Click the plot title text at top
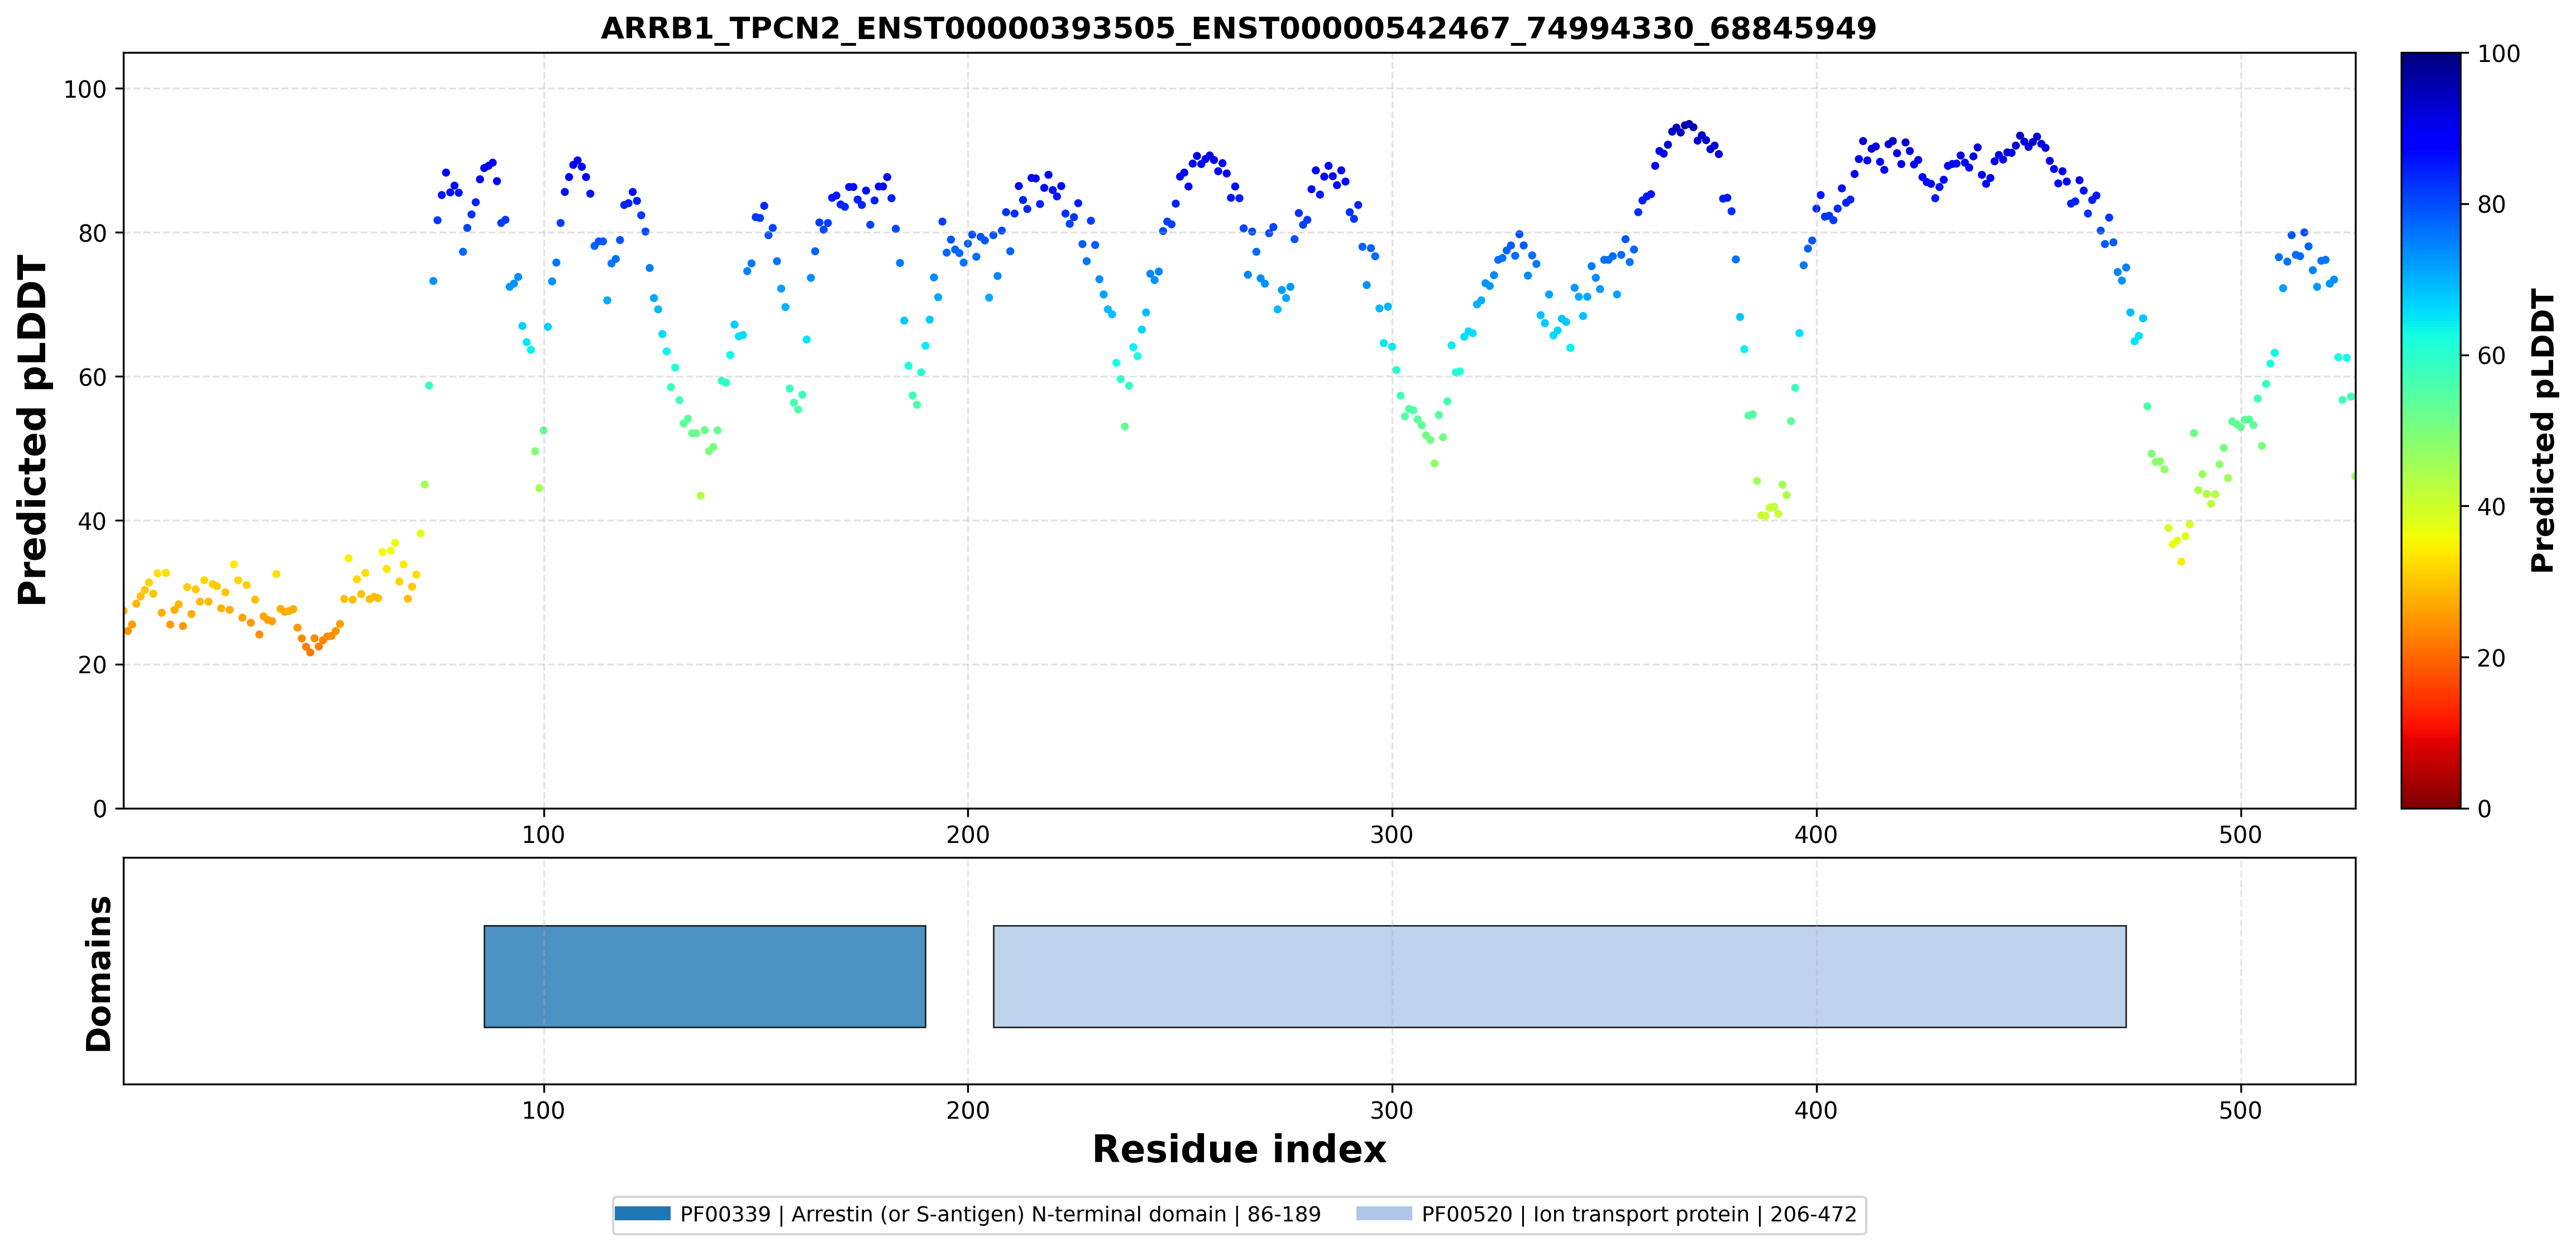Screen dimensions: 2576x1251 [1238, 28]
